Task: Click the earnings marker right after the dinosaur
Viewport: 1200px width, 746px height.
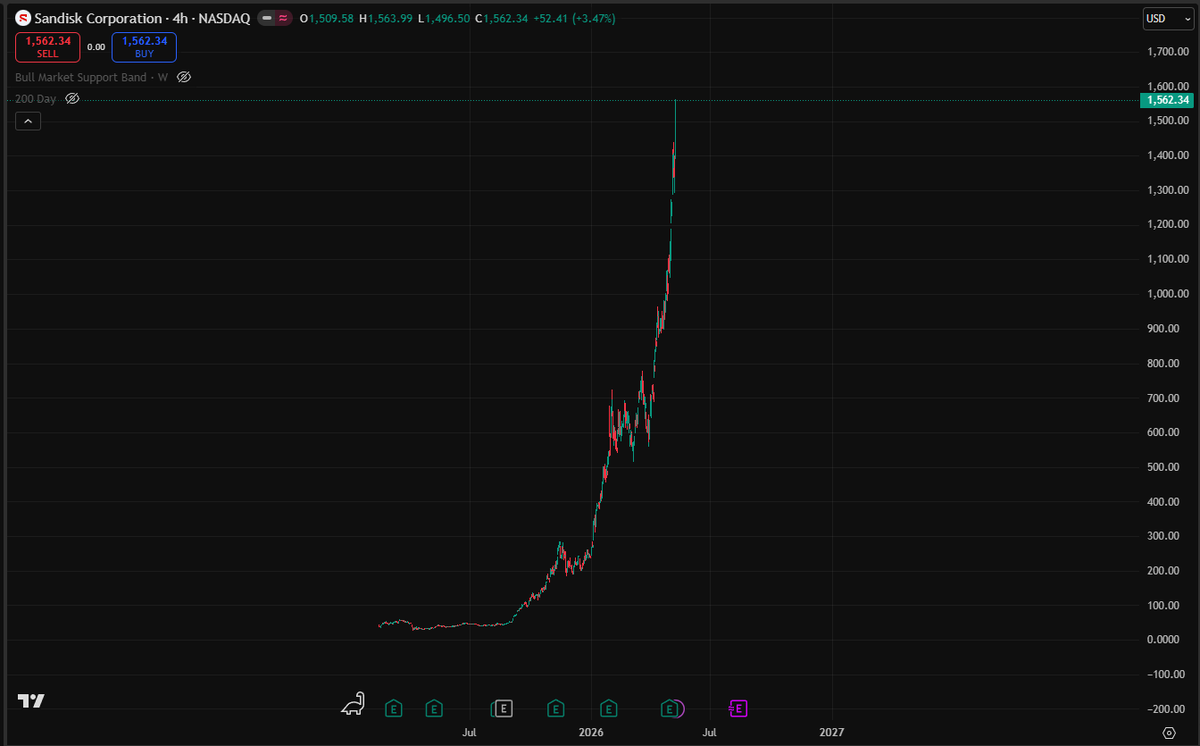Action: coord(393,709)
